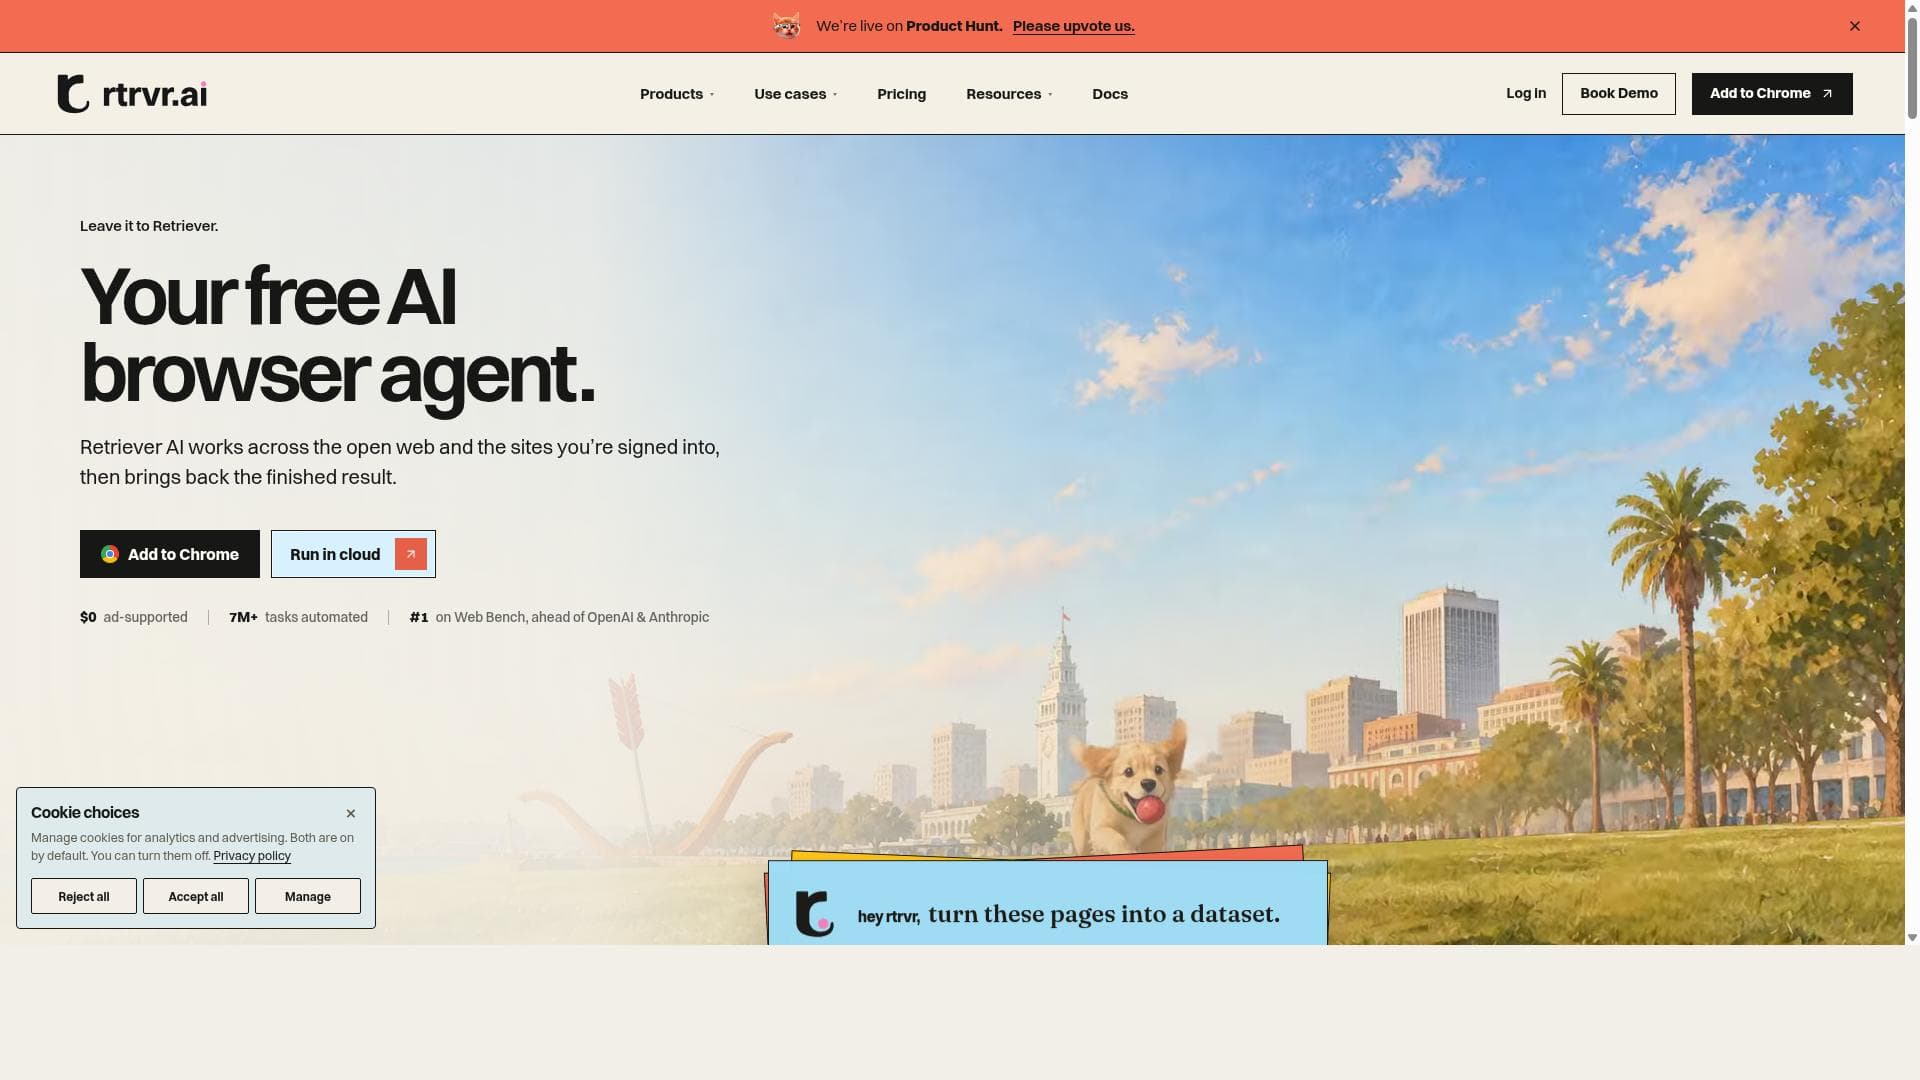The image size is (1920, 1080).
Task: Click the 'turn these pages into a dataset' text
Action: pos(1104,914)
